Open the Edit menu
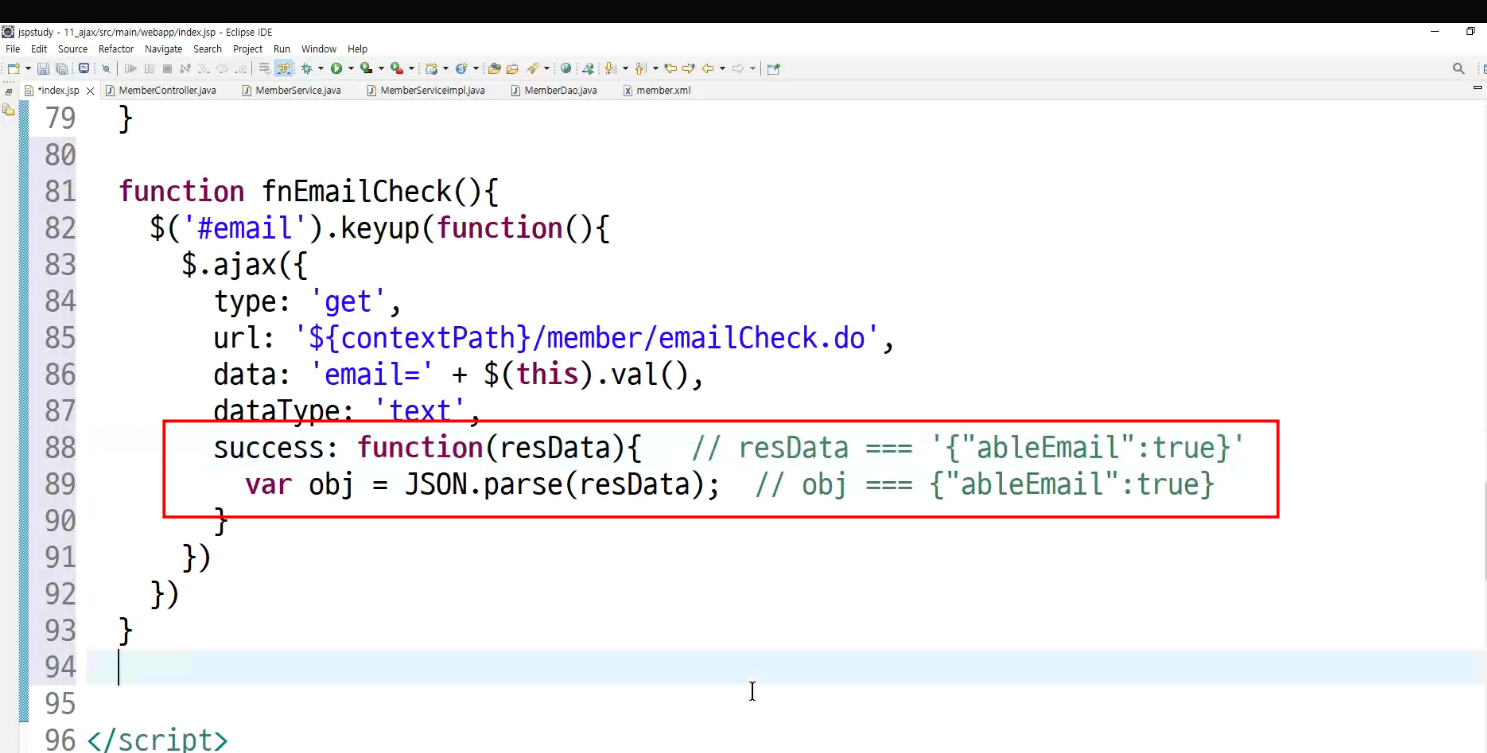Screen dimensions: 1487x753 39,49
